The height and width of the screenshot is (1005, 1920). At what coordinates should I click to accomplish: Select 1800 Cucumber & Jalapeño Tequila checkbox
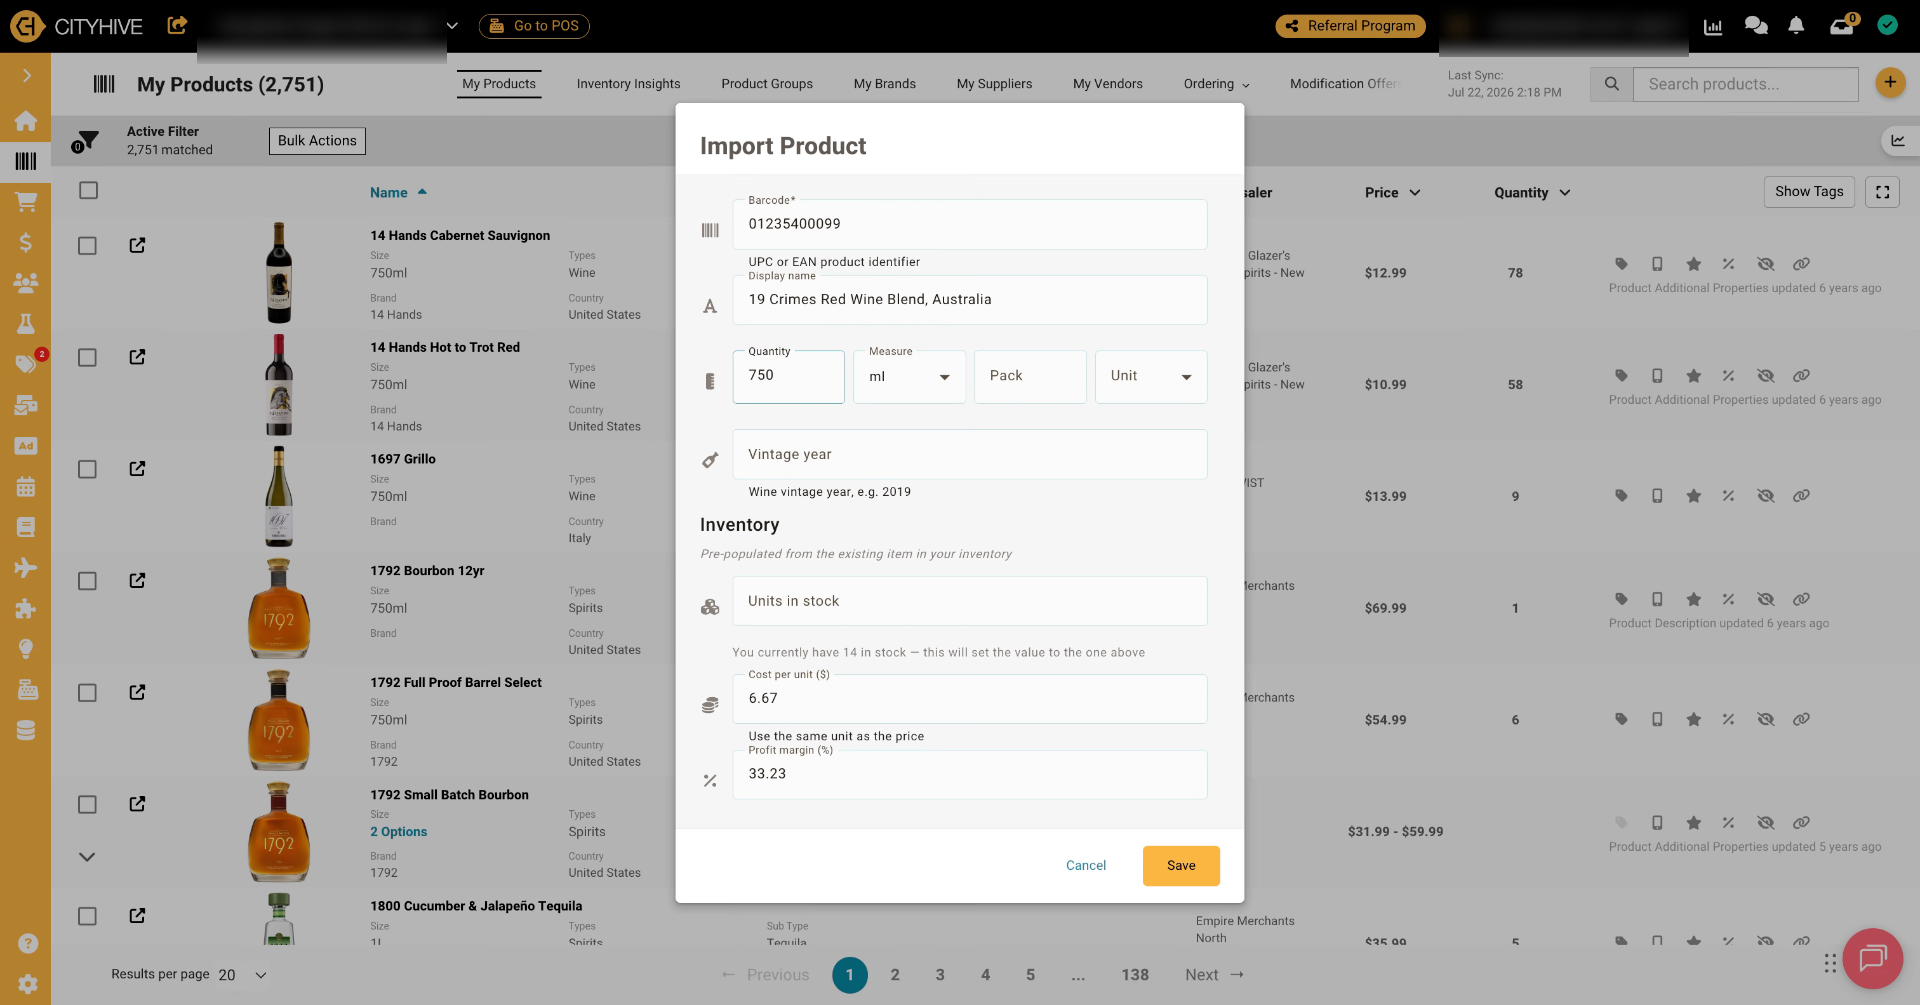88,916
